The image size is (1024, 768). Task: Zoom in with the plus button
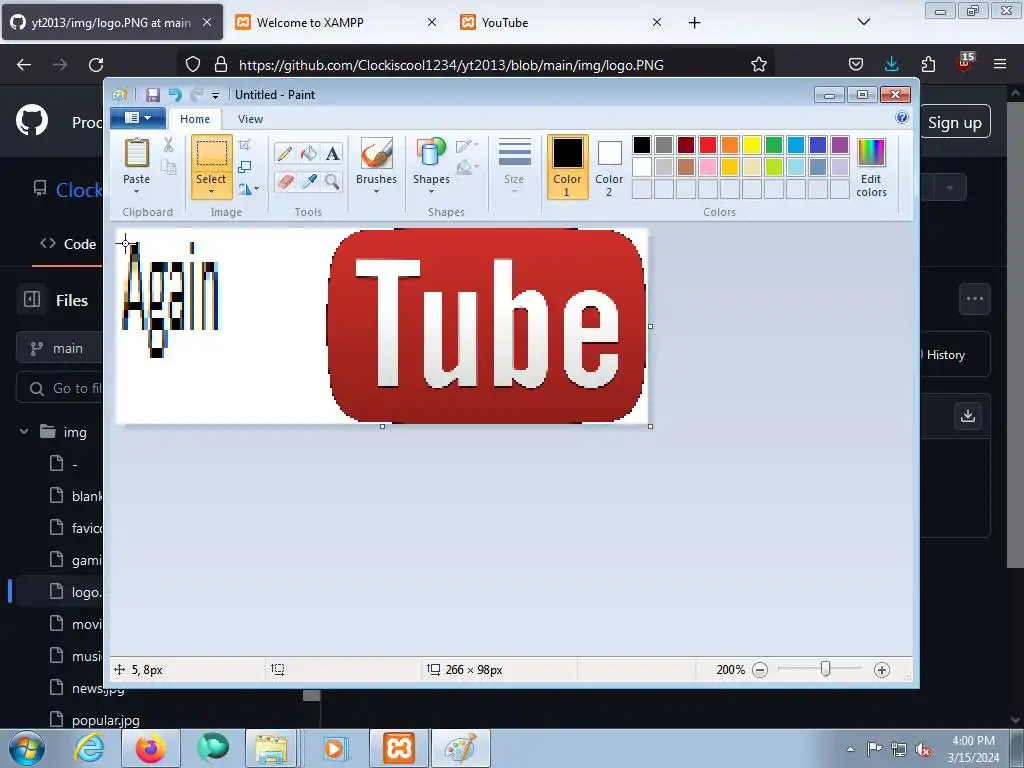pos(882,669)
